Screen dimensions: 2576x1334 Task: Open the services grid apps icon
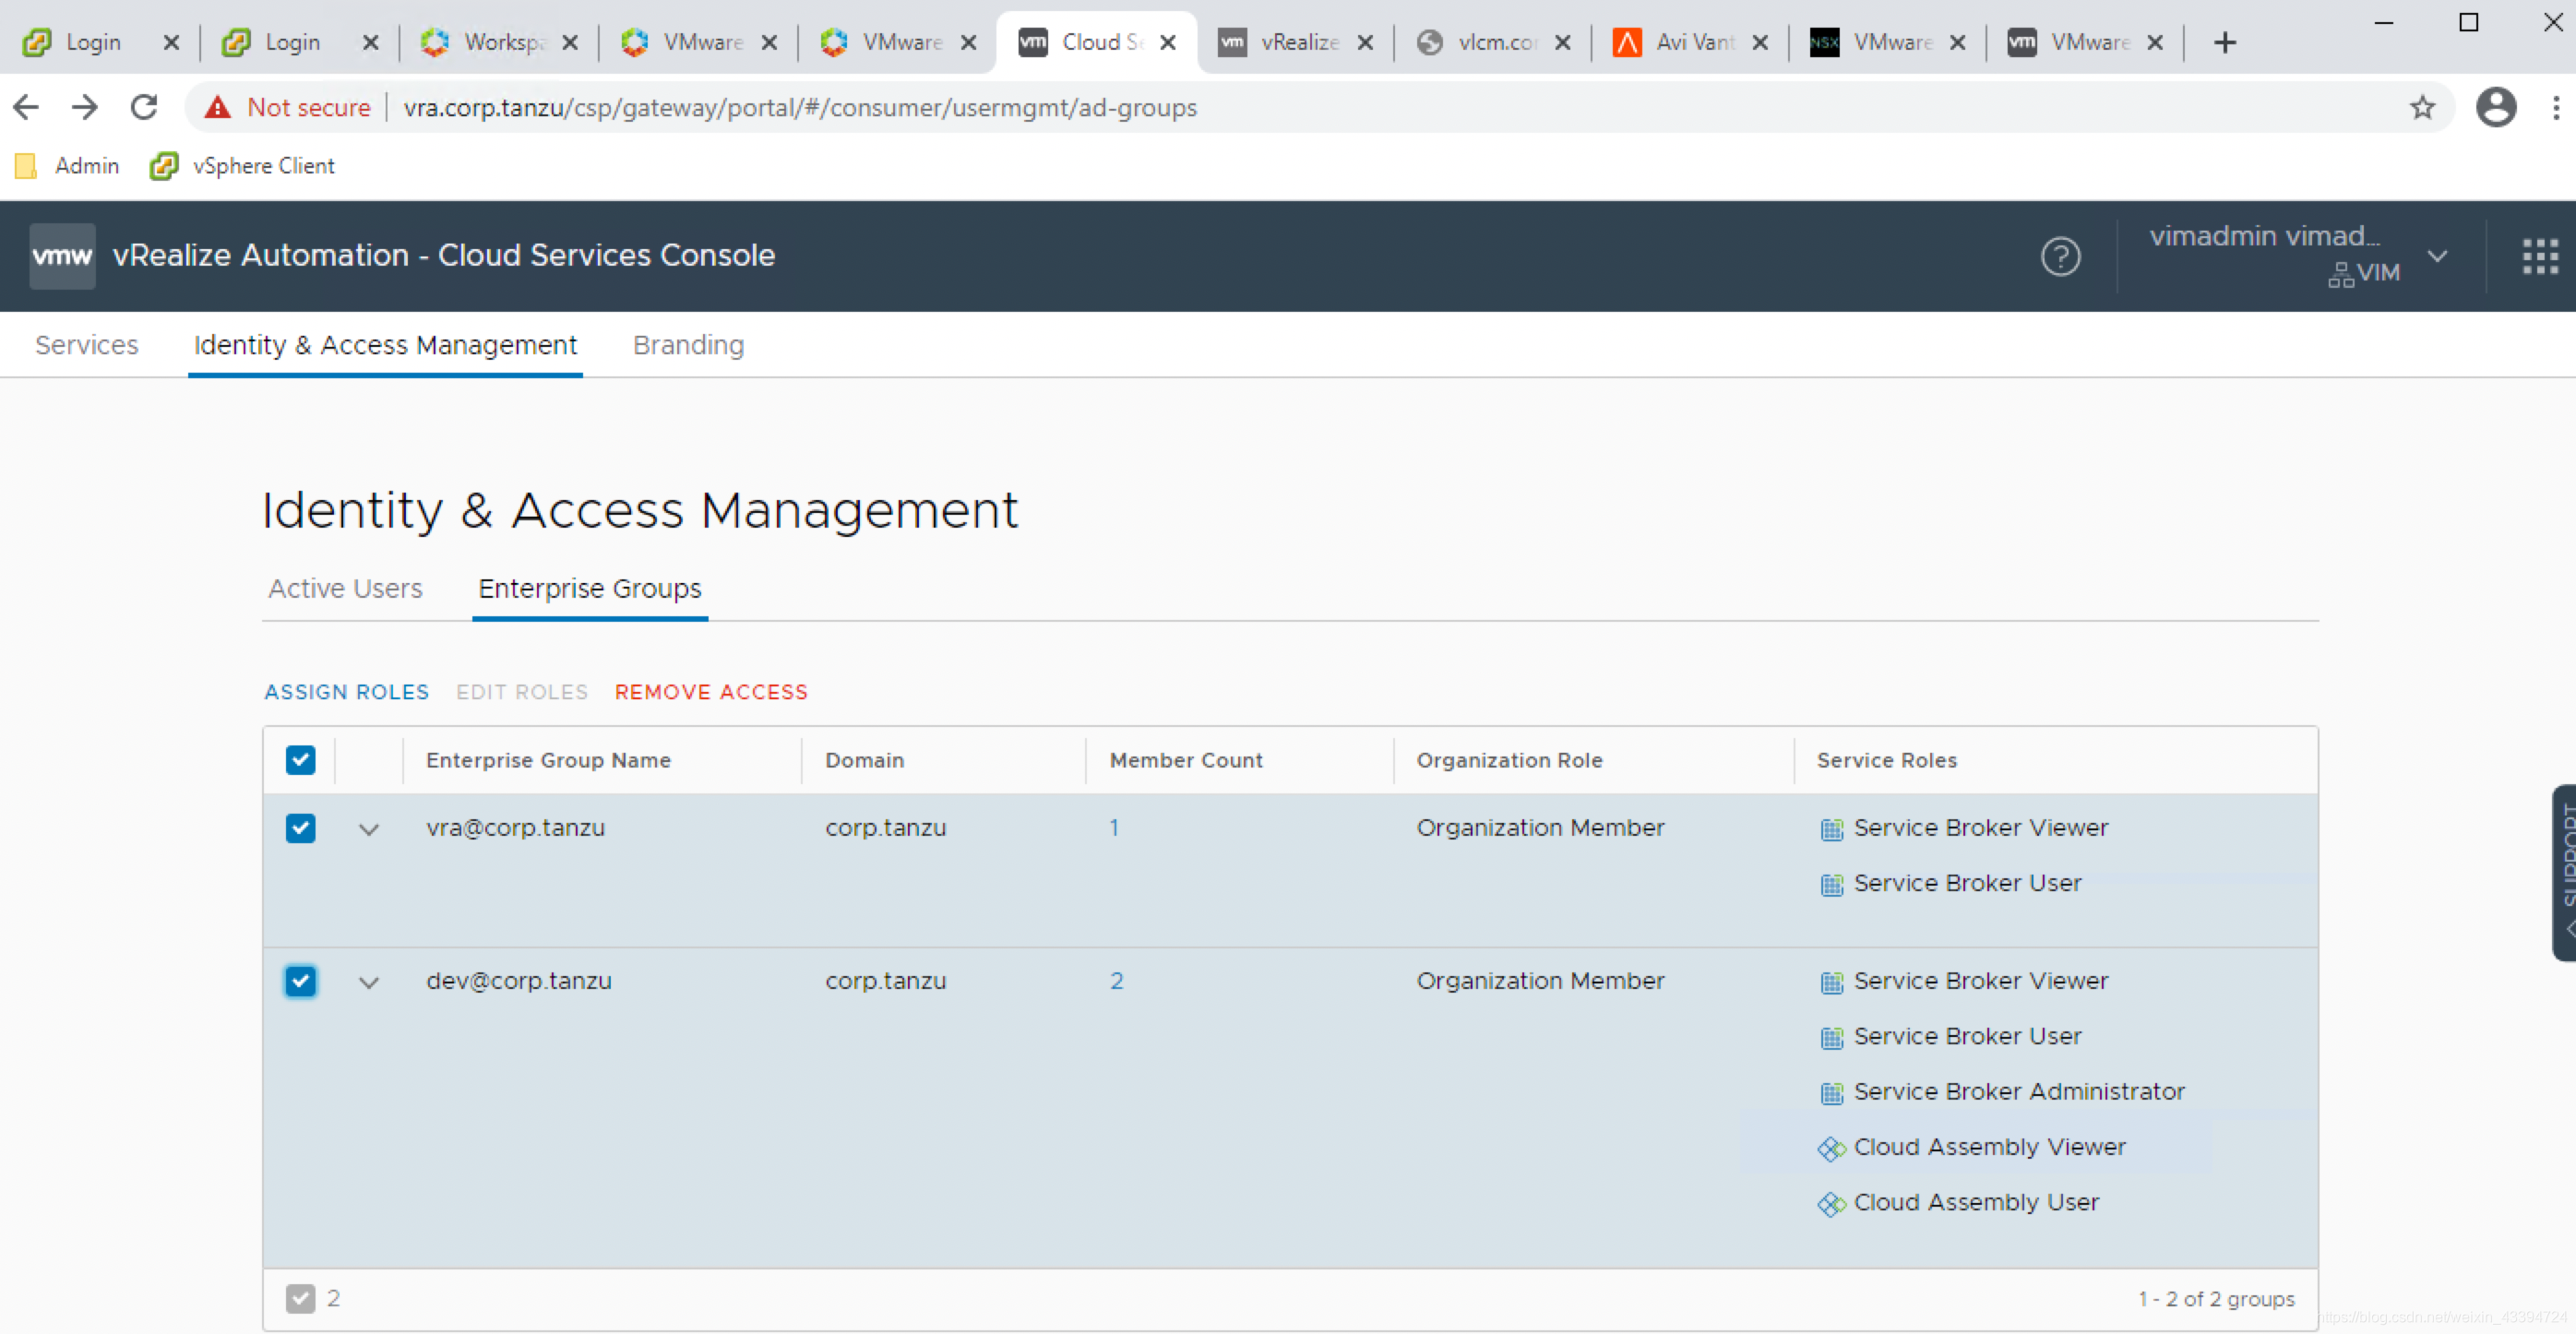click(x=2539, y=256)
